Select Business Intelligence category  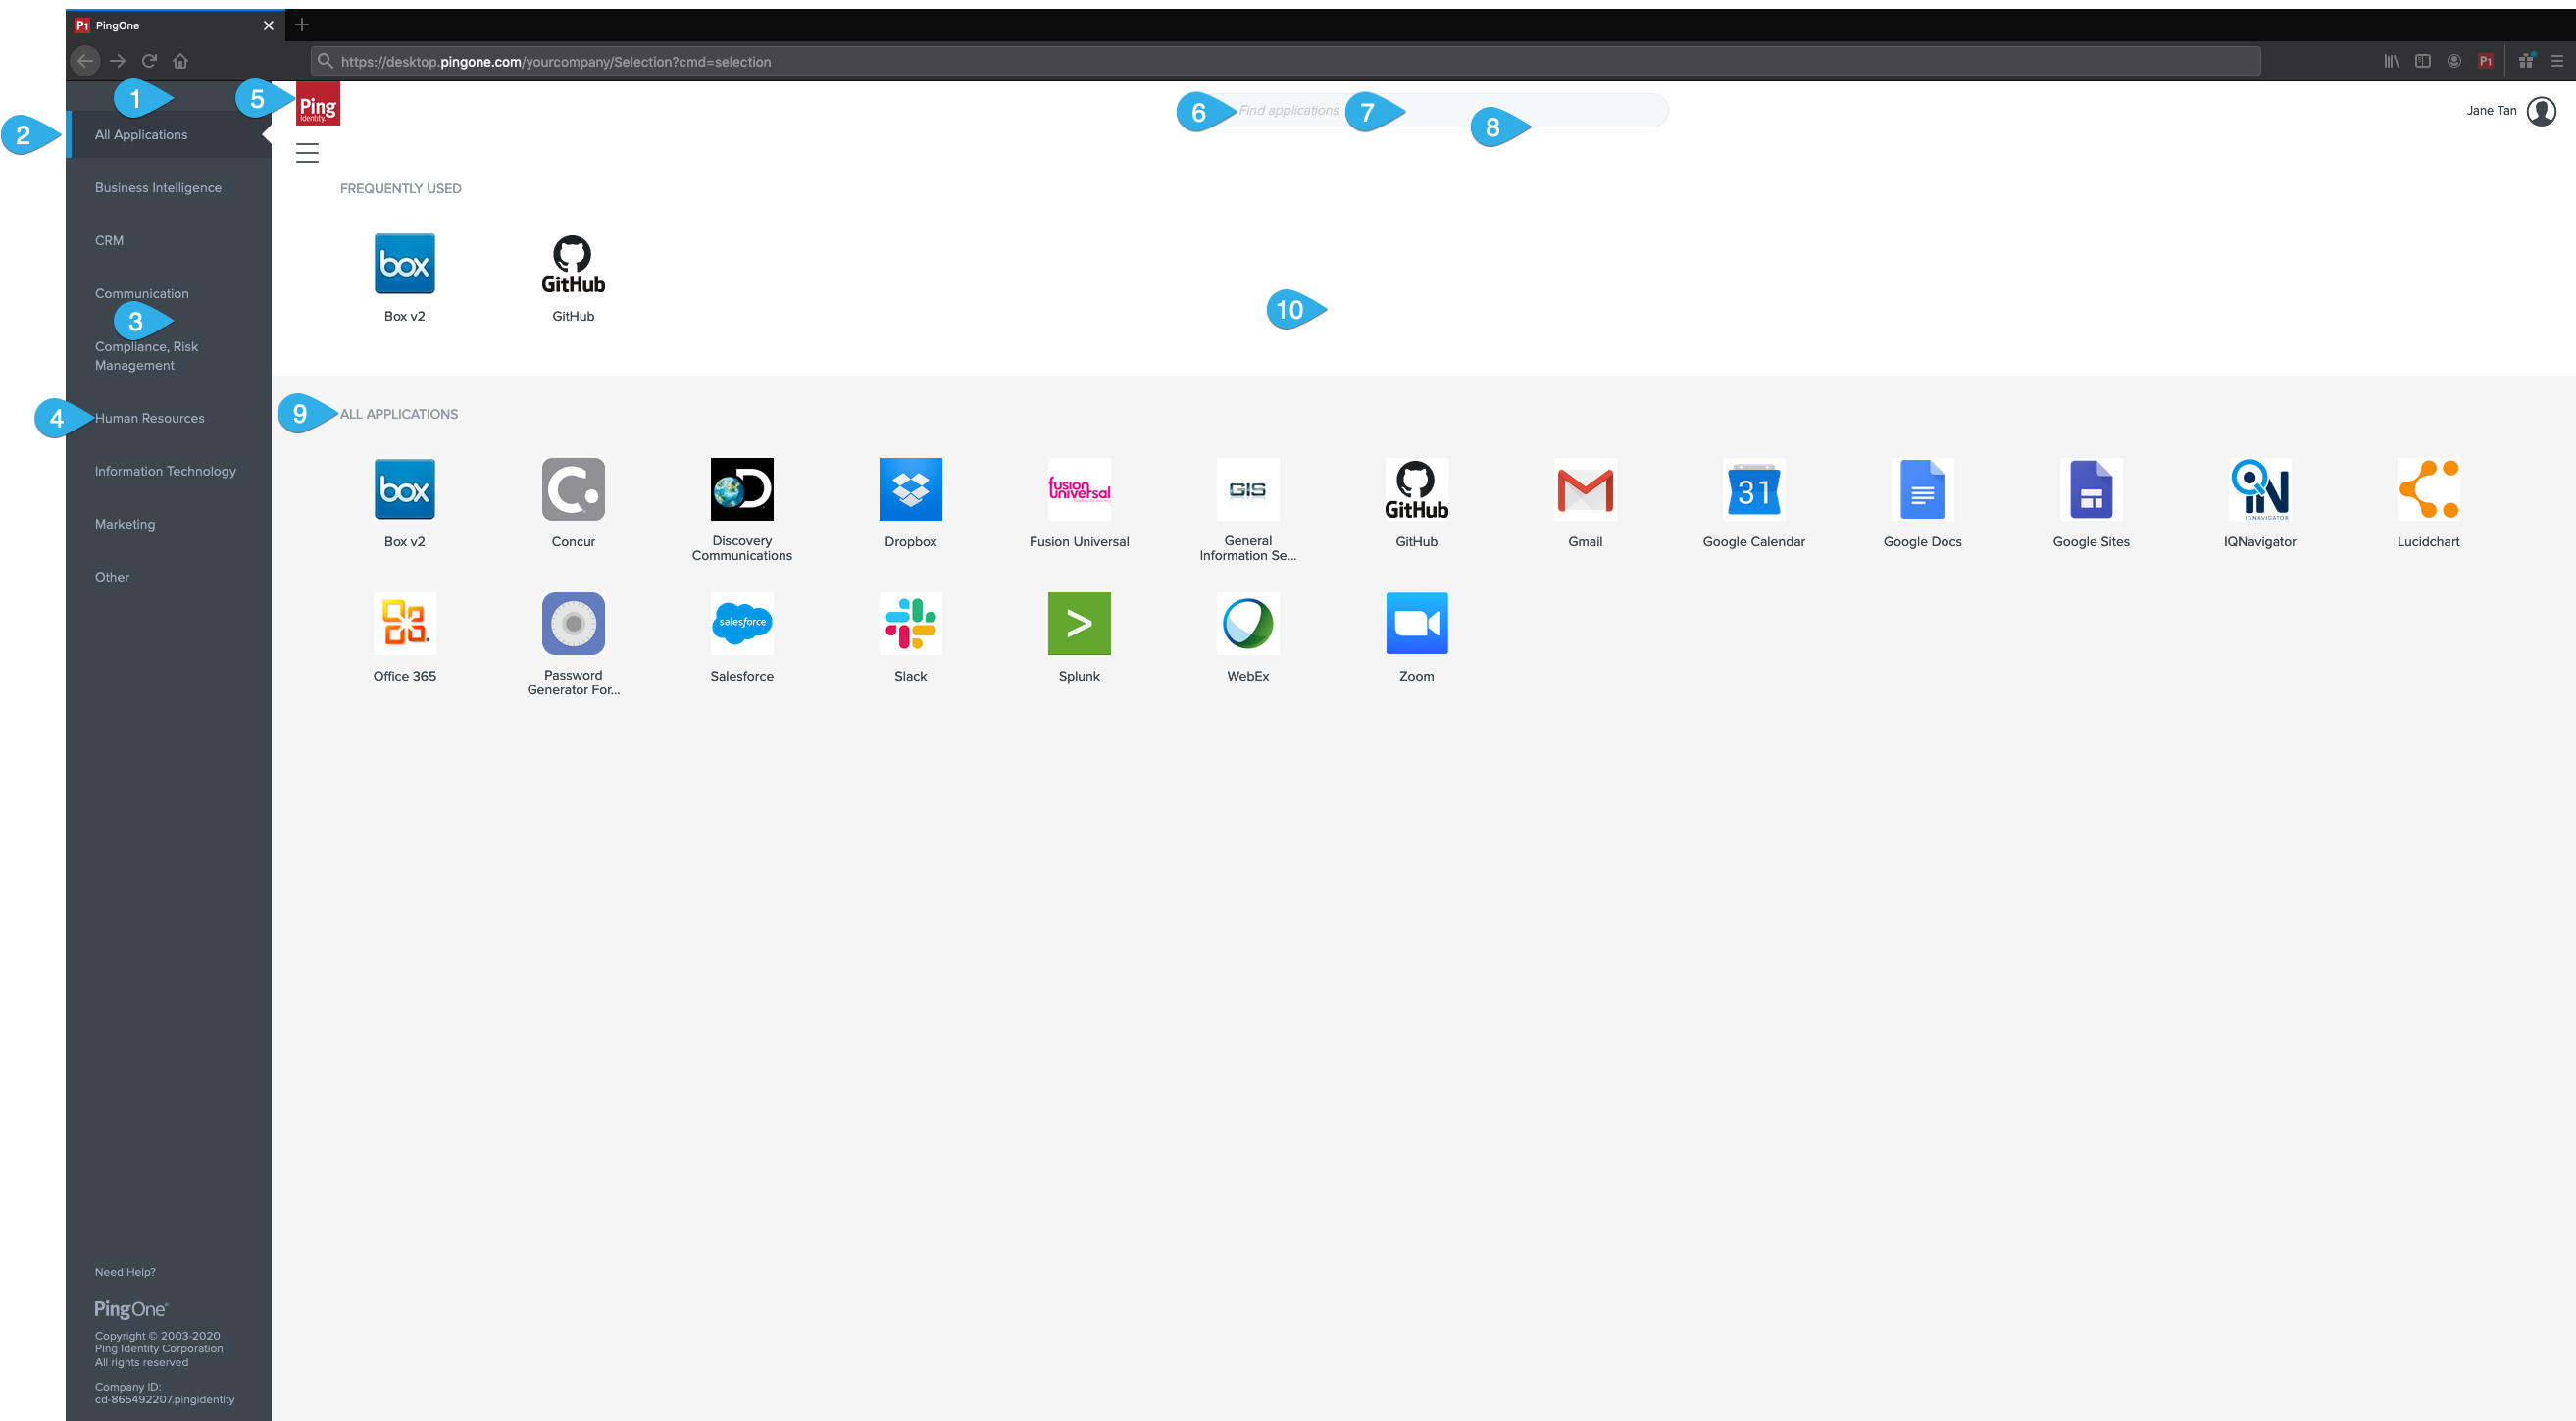(158, 187)
